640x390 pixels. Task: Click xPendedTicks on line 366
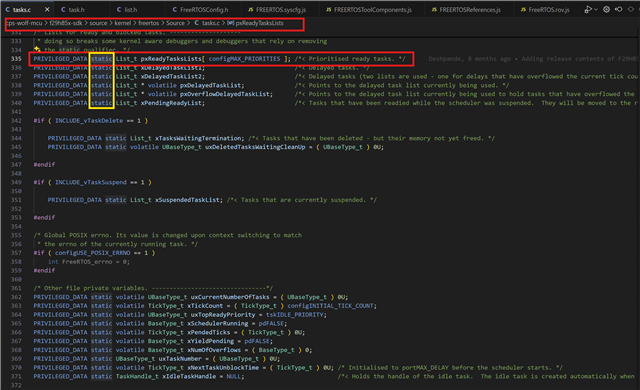point(209,332)
